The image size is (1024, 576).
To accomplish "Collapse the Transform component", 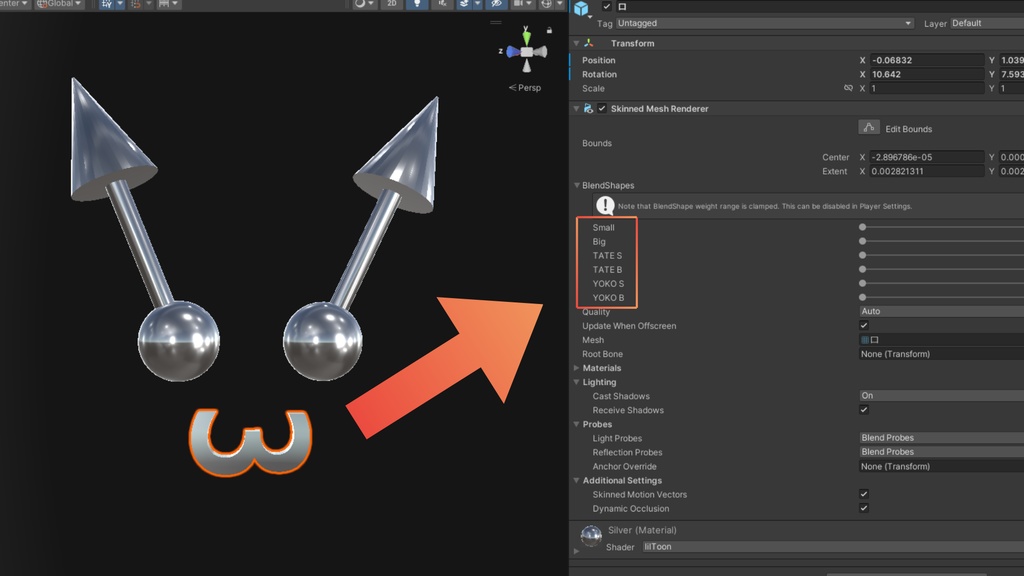I will [576, 43].
